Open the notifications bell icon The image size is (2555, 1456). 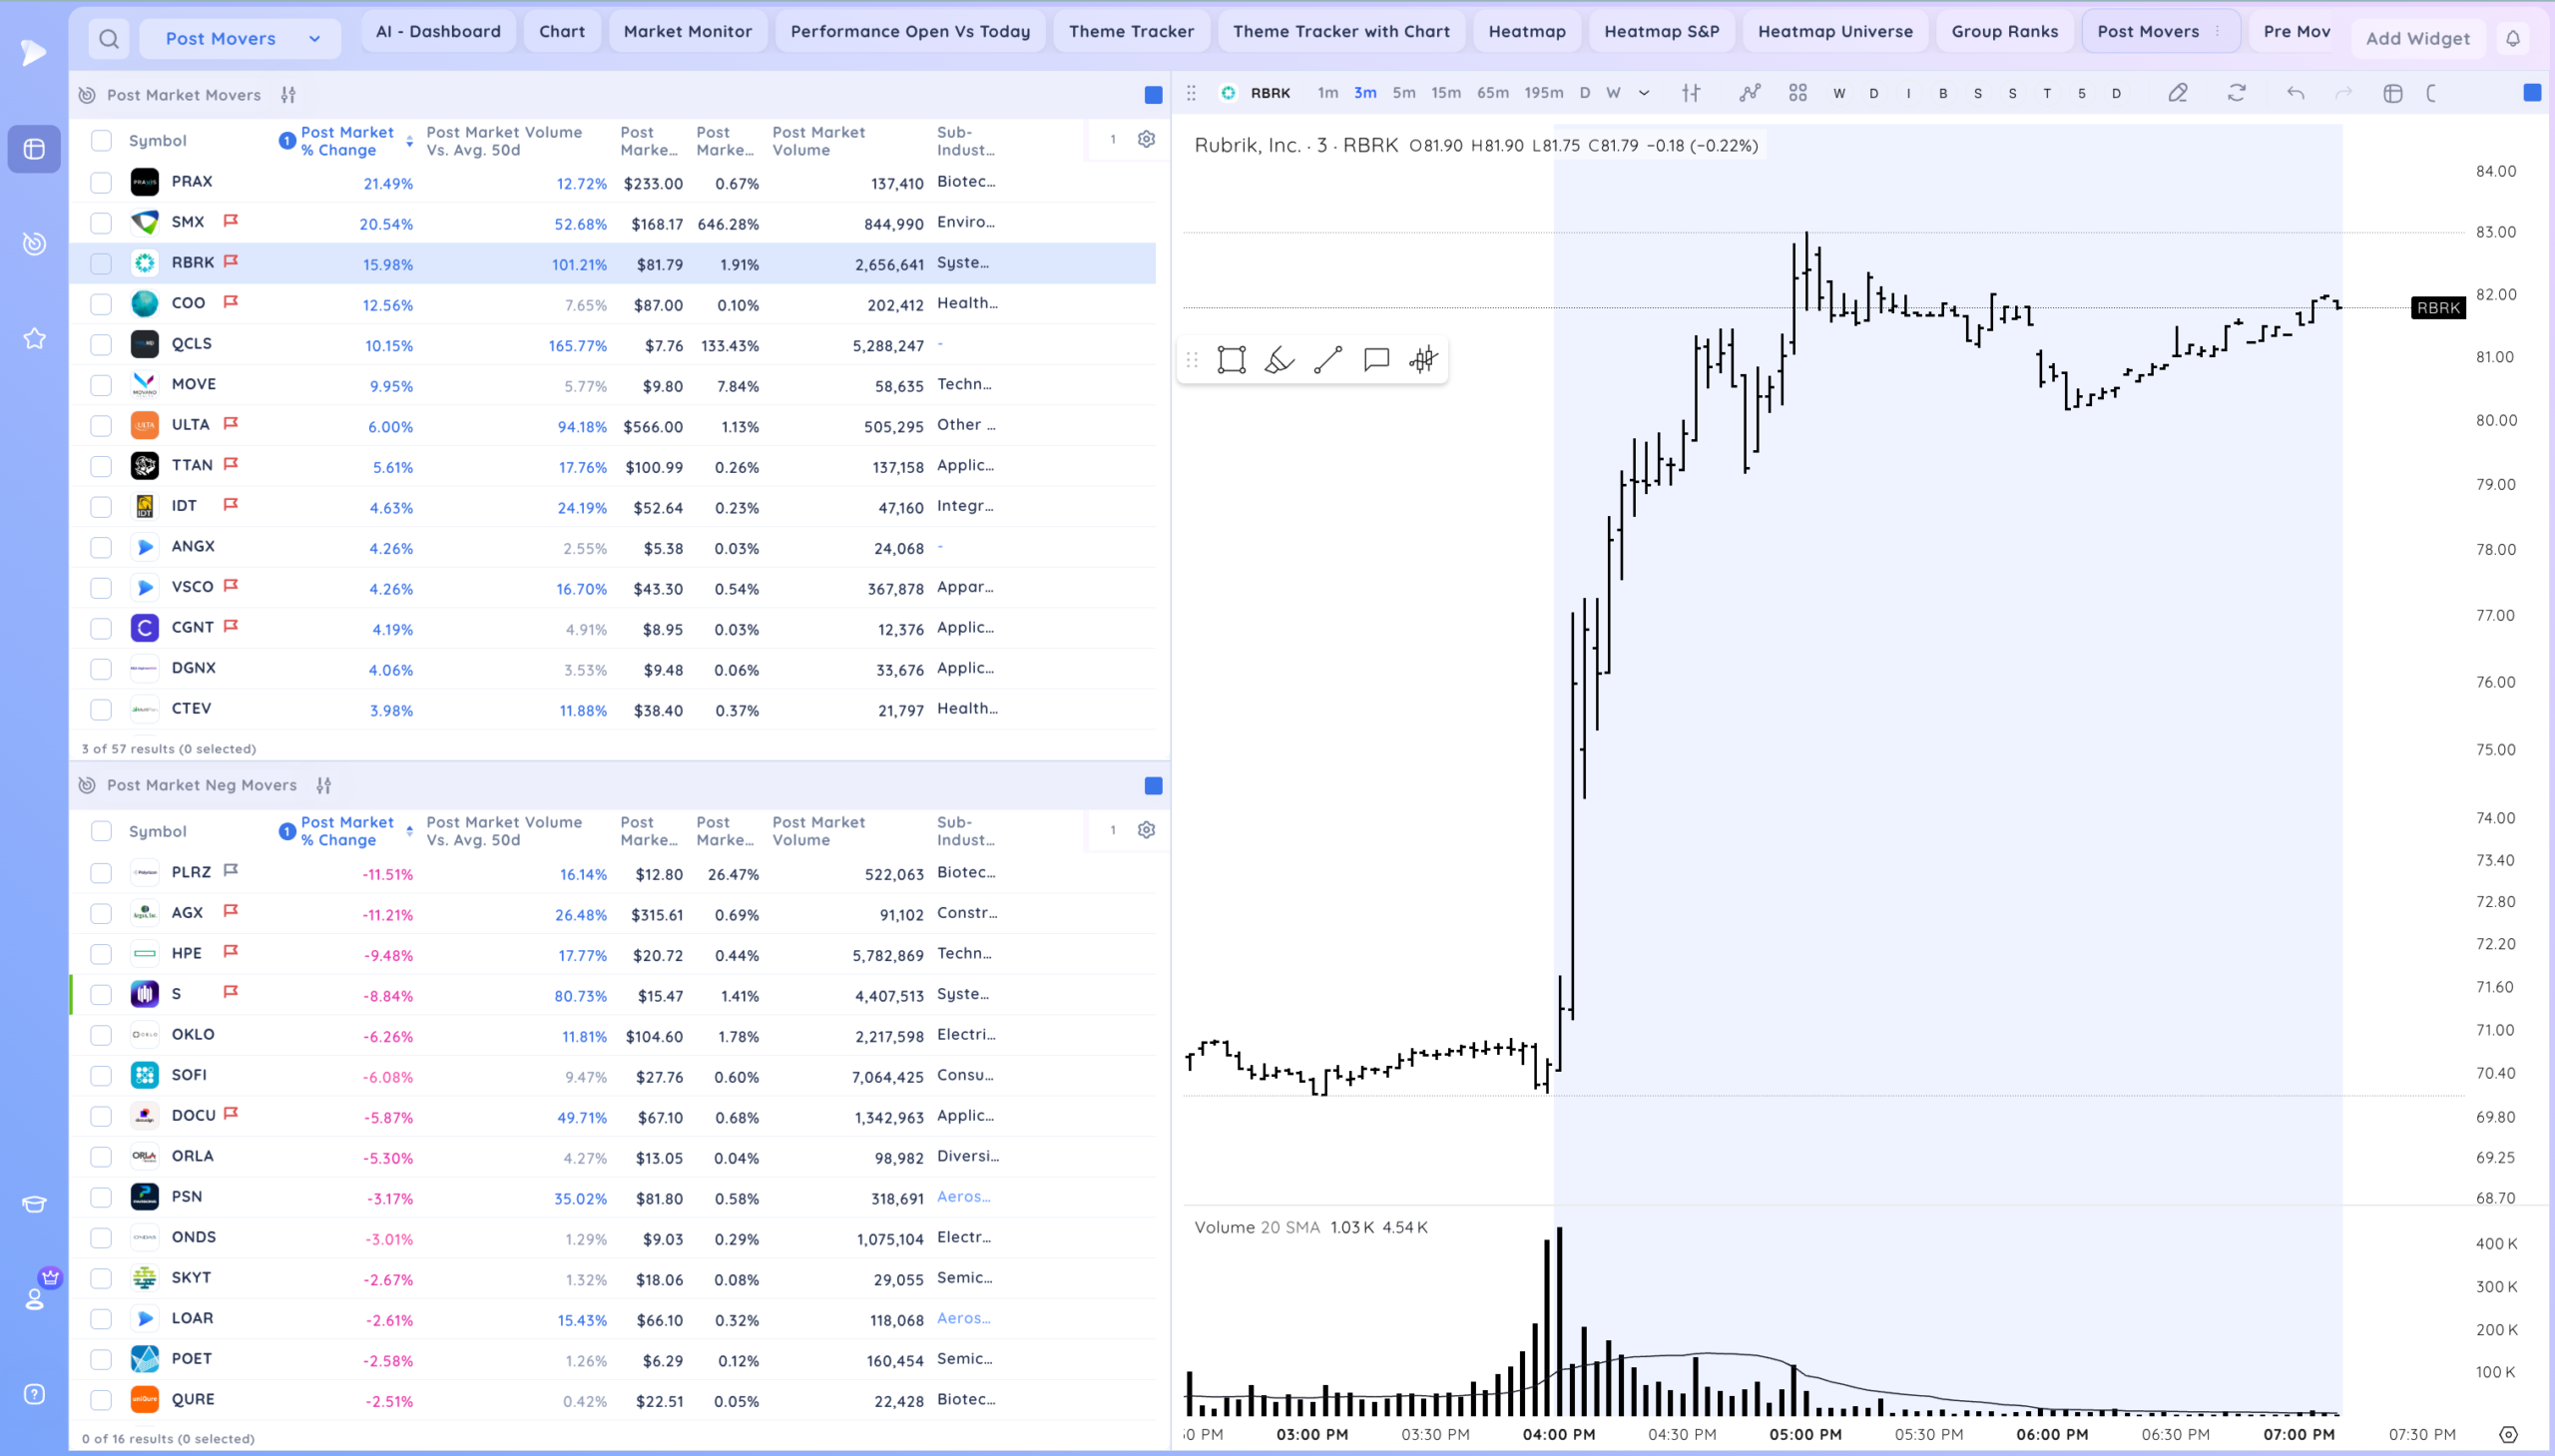click(2512, 39)
